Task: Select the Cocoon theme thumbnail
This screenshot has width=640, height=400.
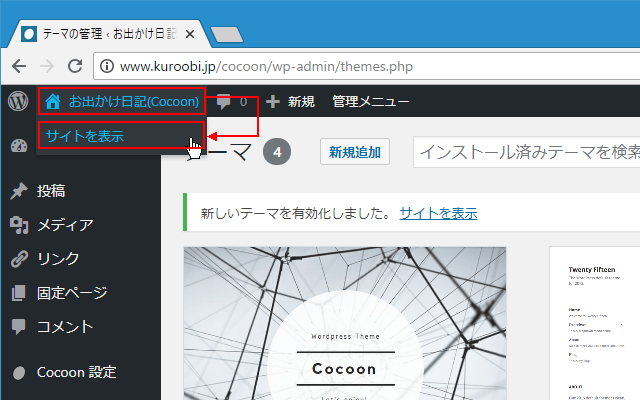Action: (345, 323)
